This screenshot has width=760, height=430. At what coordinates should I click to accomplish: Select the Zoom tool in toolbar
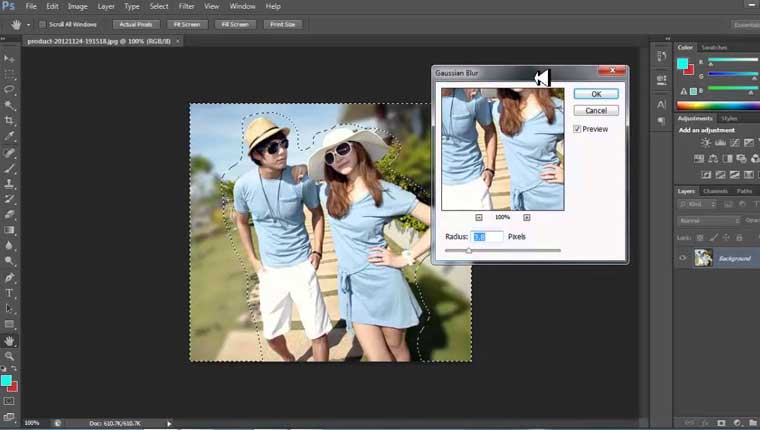point(10,356)
